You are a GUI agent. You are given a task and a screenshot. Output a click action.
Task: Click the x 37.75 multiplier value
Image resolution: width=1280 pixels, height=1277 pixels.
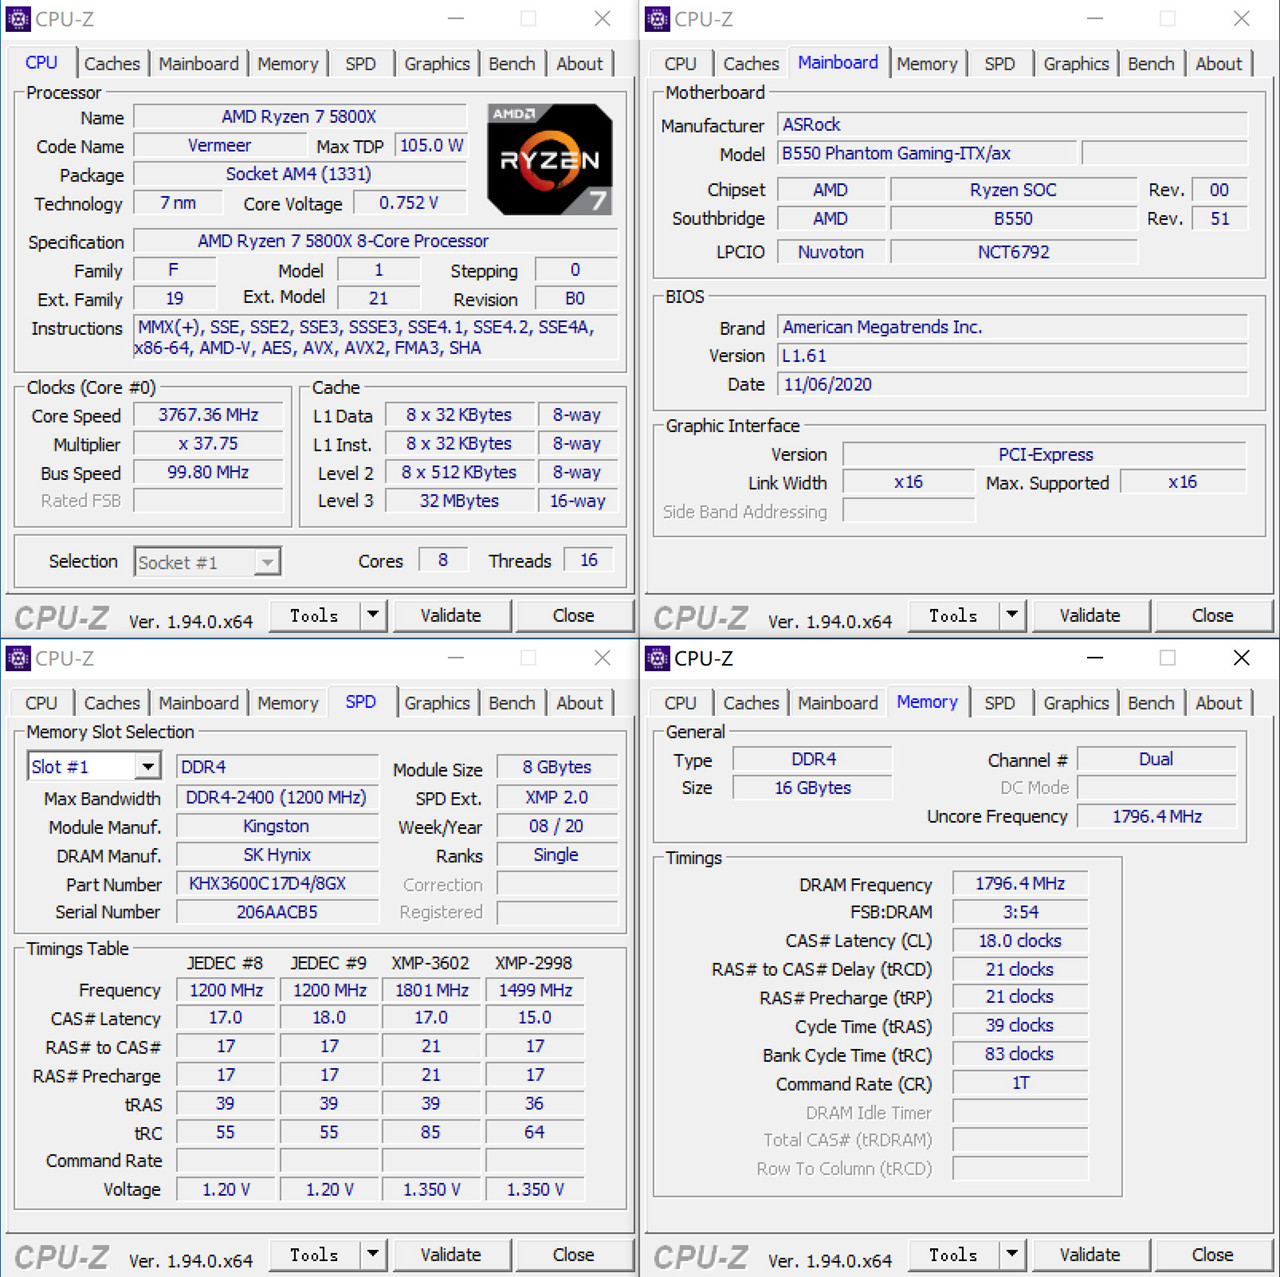tap(208, 444)
